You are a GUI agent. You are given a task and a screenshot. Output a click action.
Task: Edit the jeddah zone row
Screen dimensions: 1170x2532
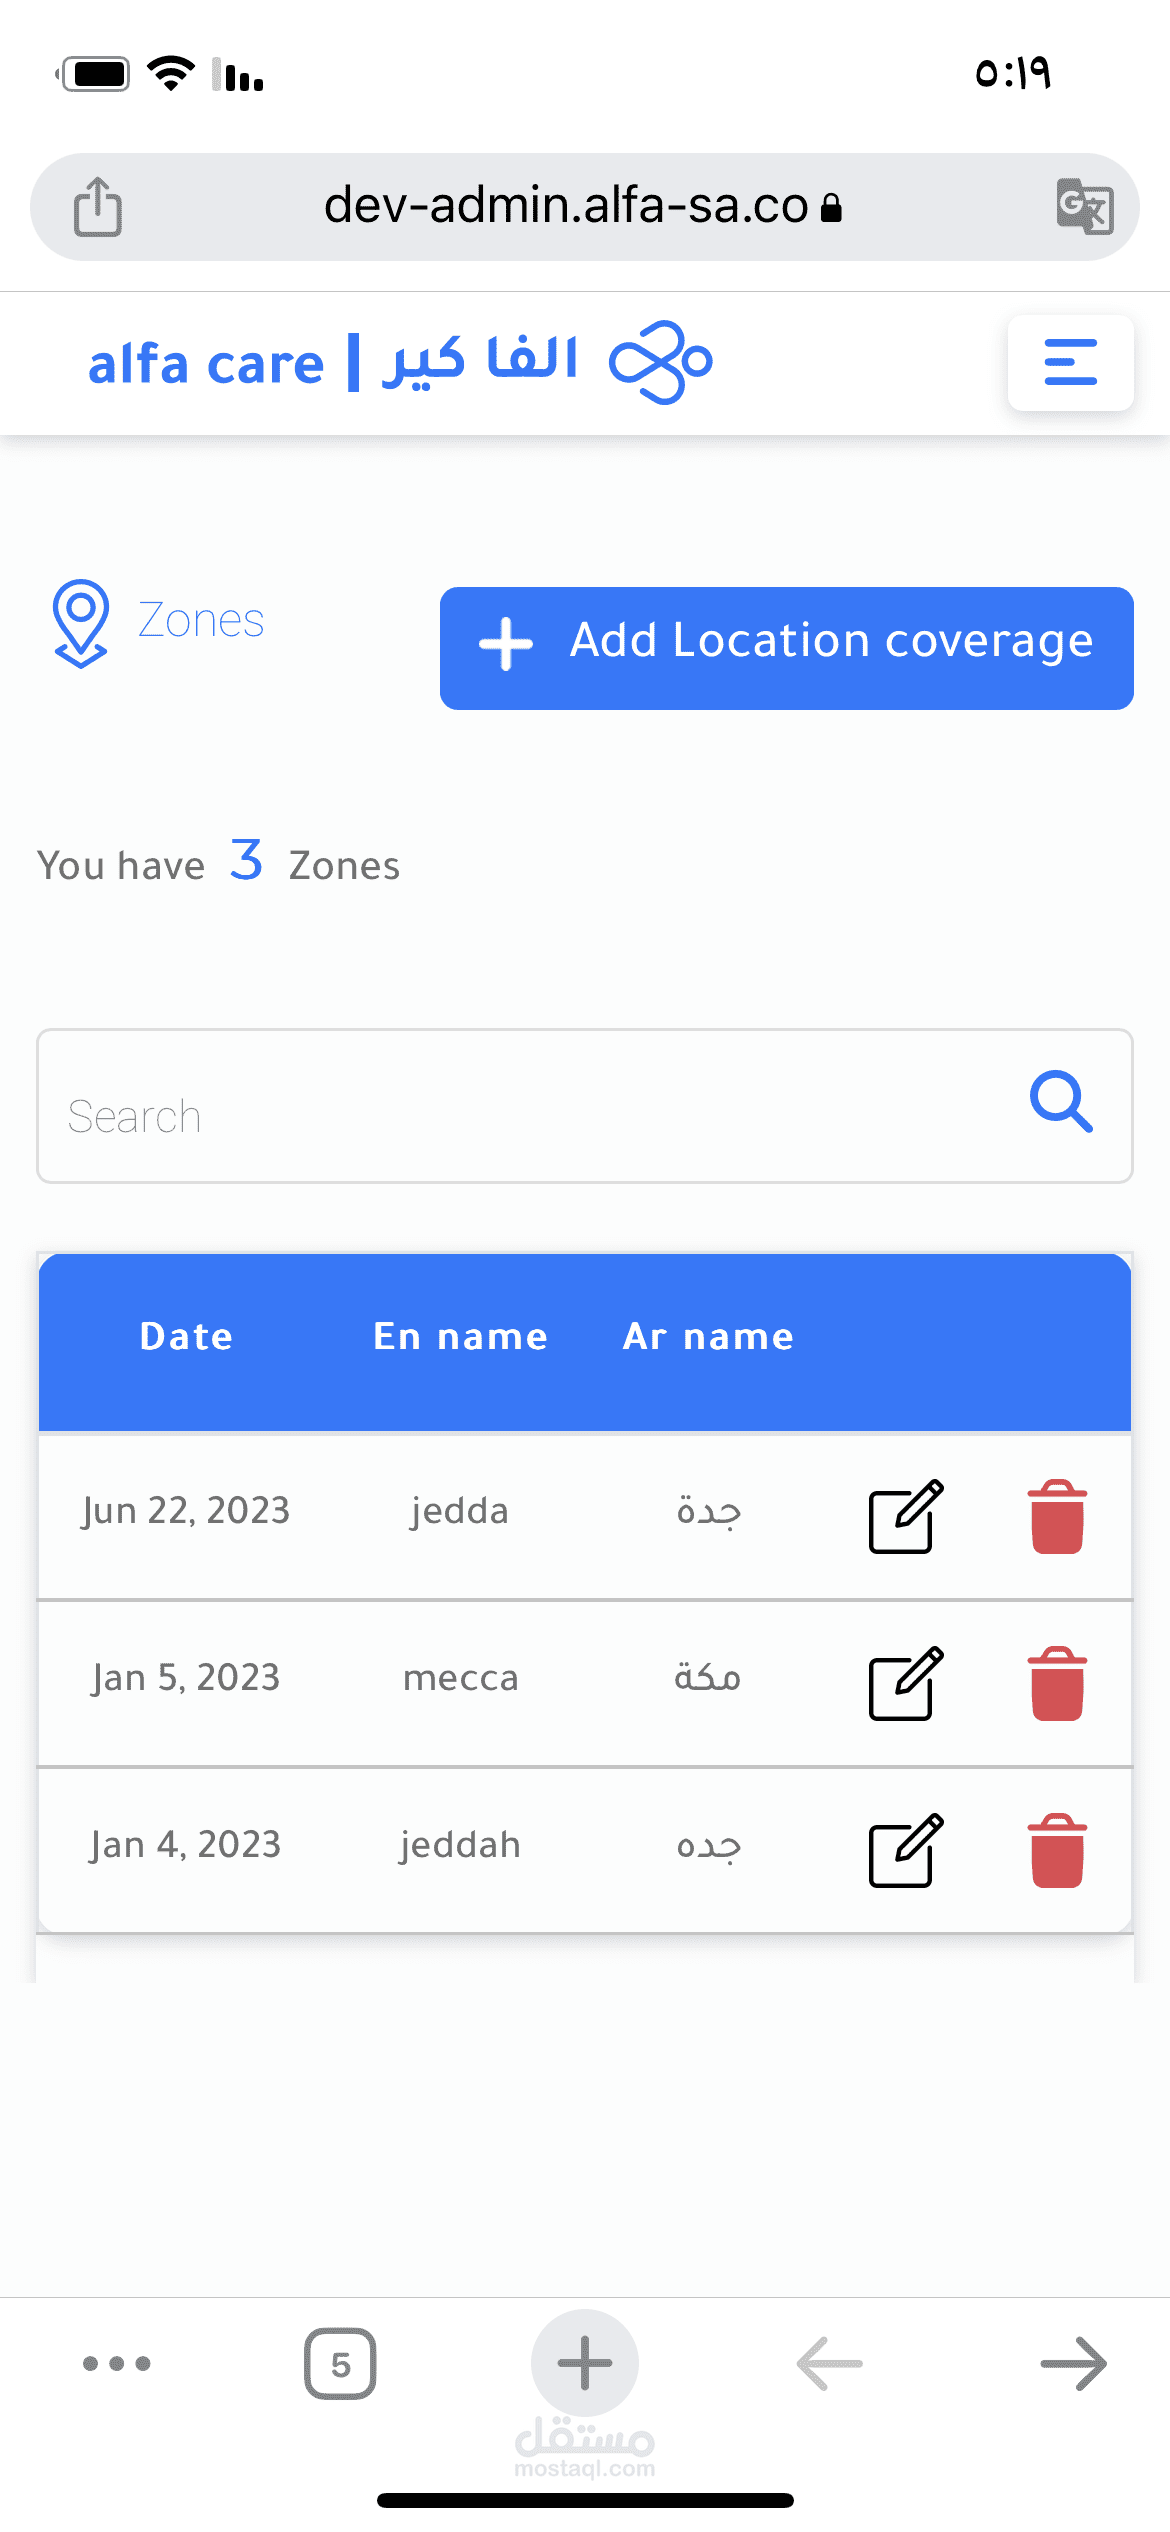coord(905,1850)
